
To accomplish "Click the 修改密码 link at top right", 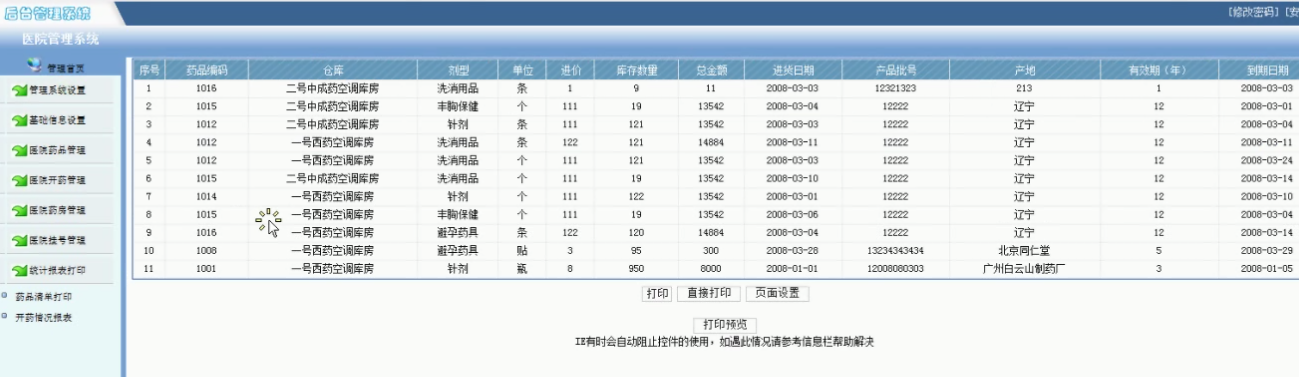I will pos(1253,11).
